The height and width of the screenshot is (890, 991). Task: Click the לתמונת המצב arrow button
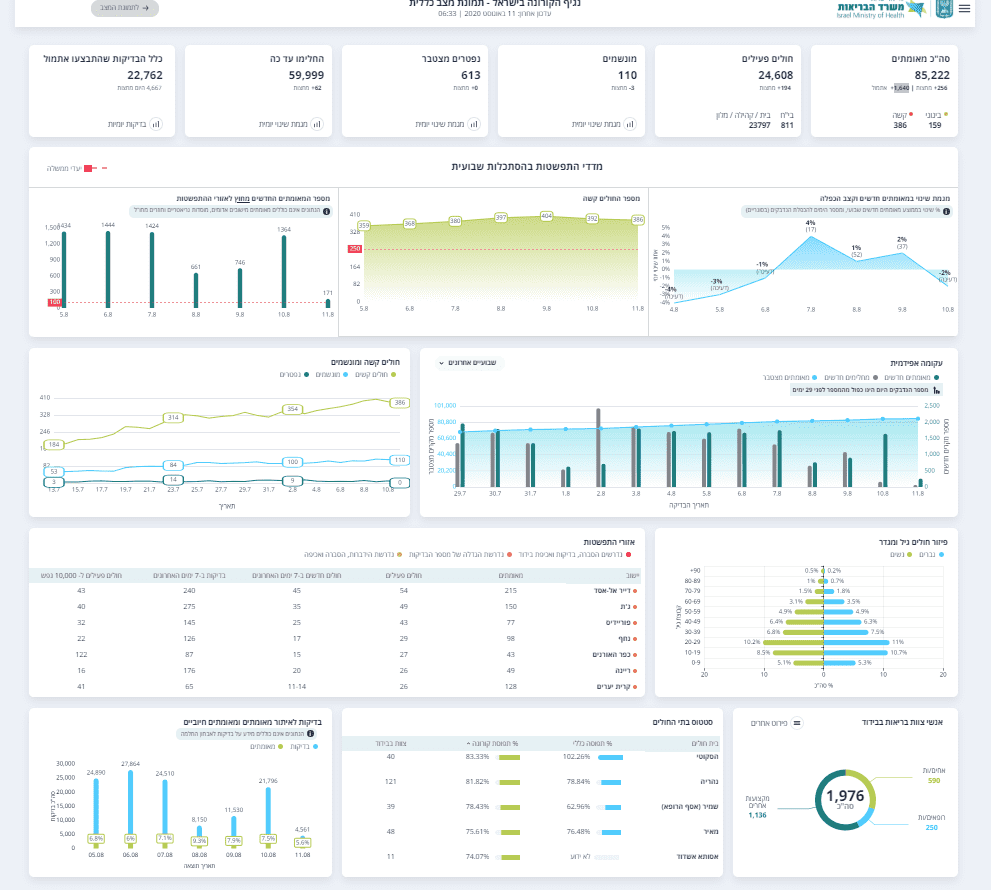tap(125, 8)
